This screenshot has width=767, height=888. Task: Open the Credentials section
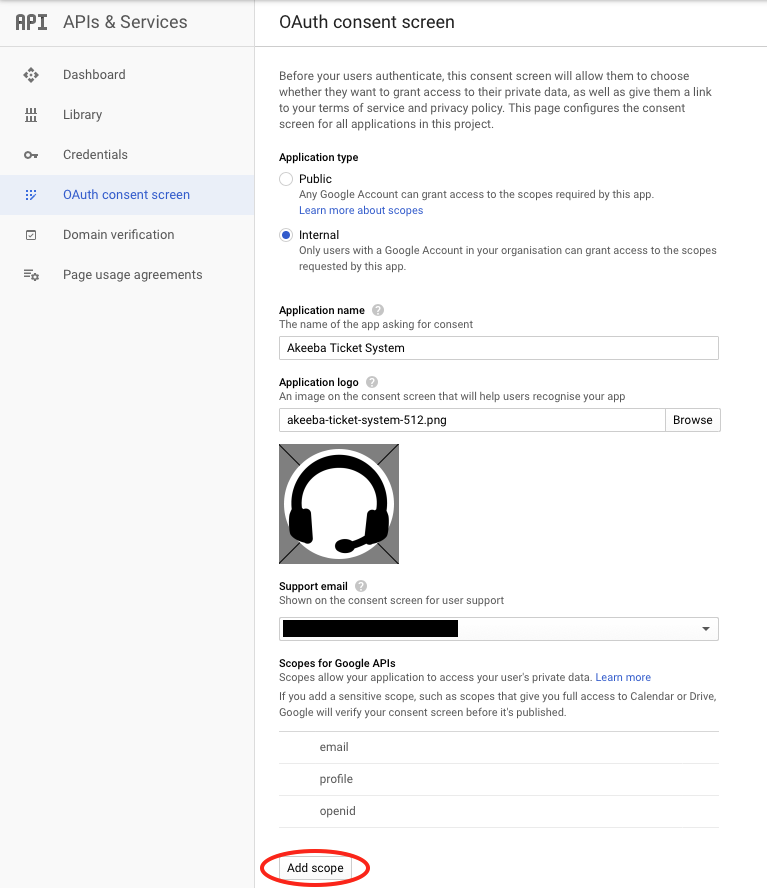click(95, 155)
